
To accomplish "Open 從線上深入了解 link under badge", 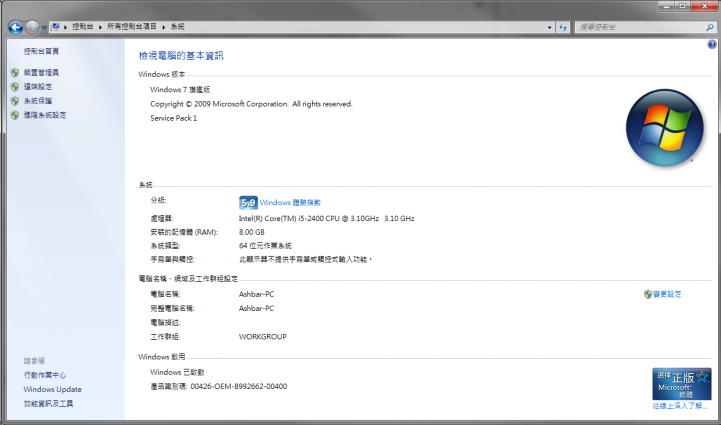I will (x=680, y=406).
